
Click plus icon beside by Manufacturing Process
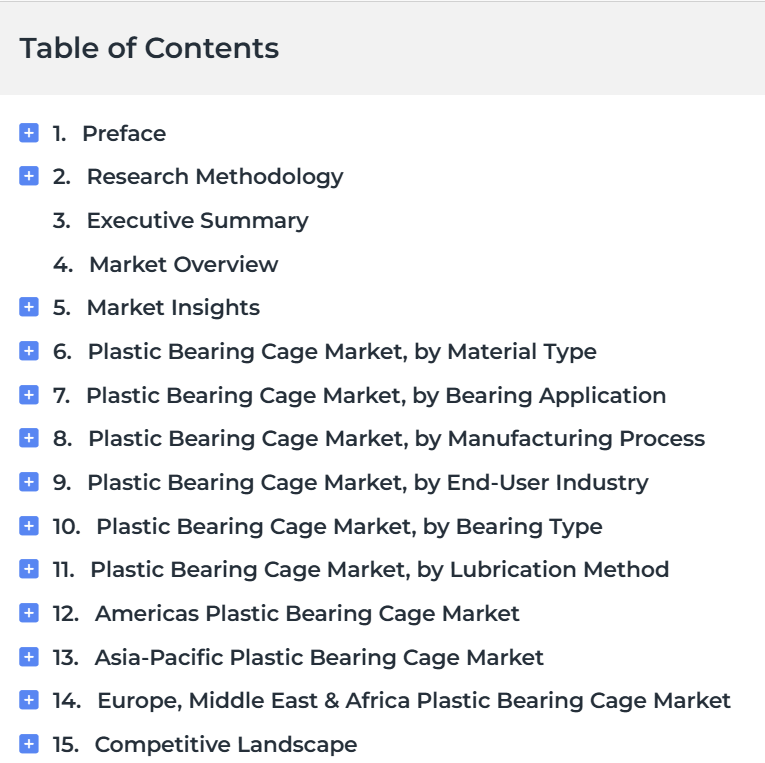(29, 438)
